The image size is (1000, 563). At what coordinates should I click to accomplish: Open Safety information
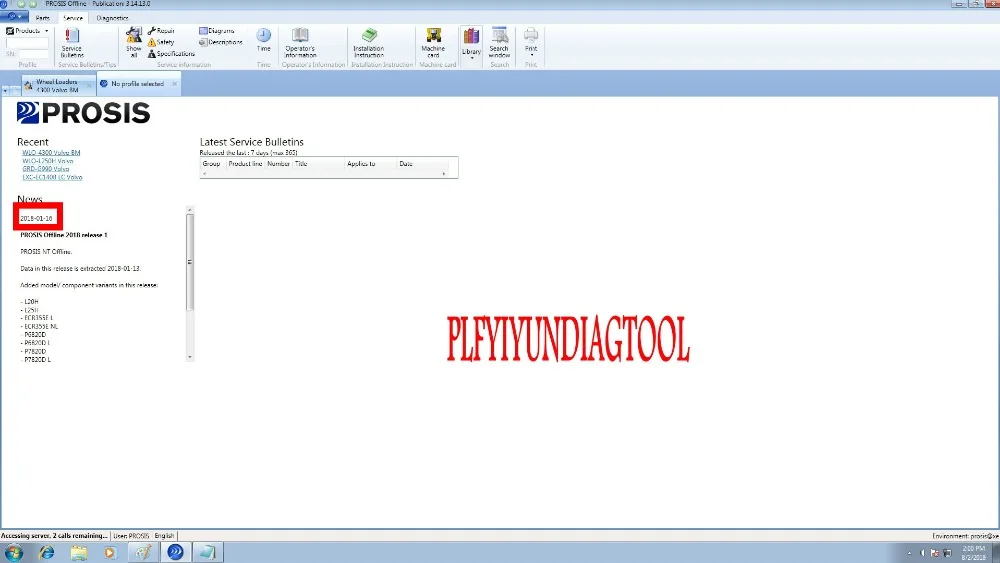pos(161,42)
